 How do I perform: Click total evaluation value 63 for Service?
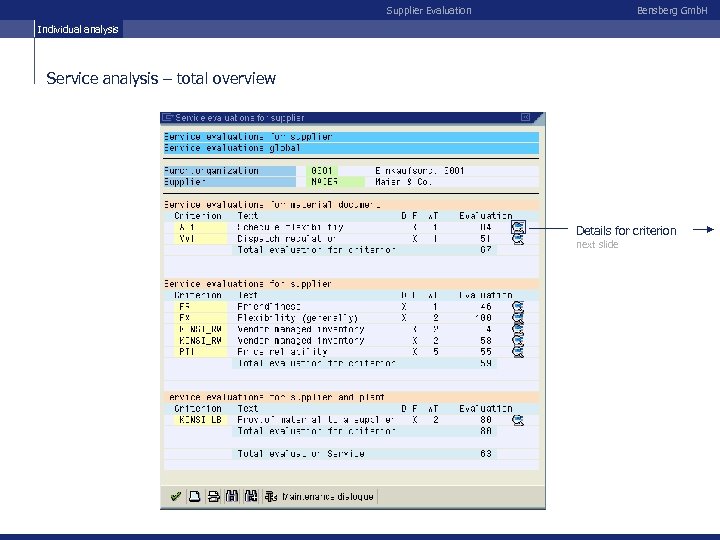coord(486,454)
